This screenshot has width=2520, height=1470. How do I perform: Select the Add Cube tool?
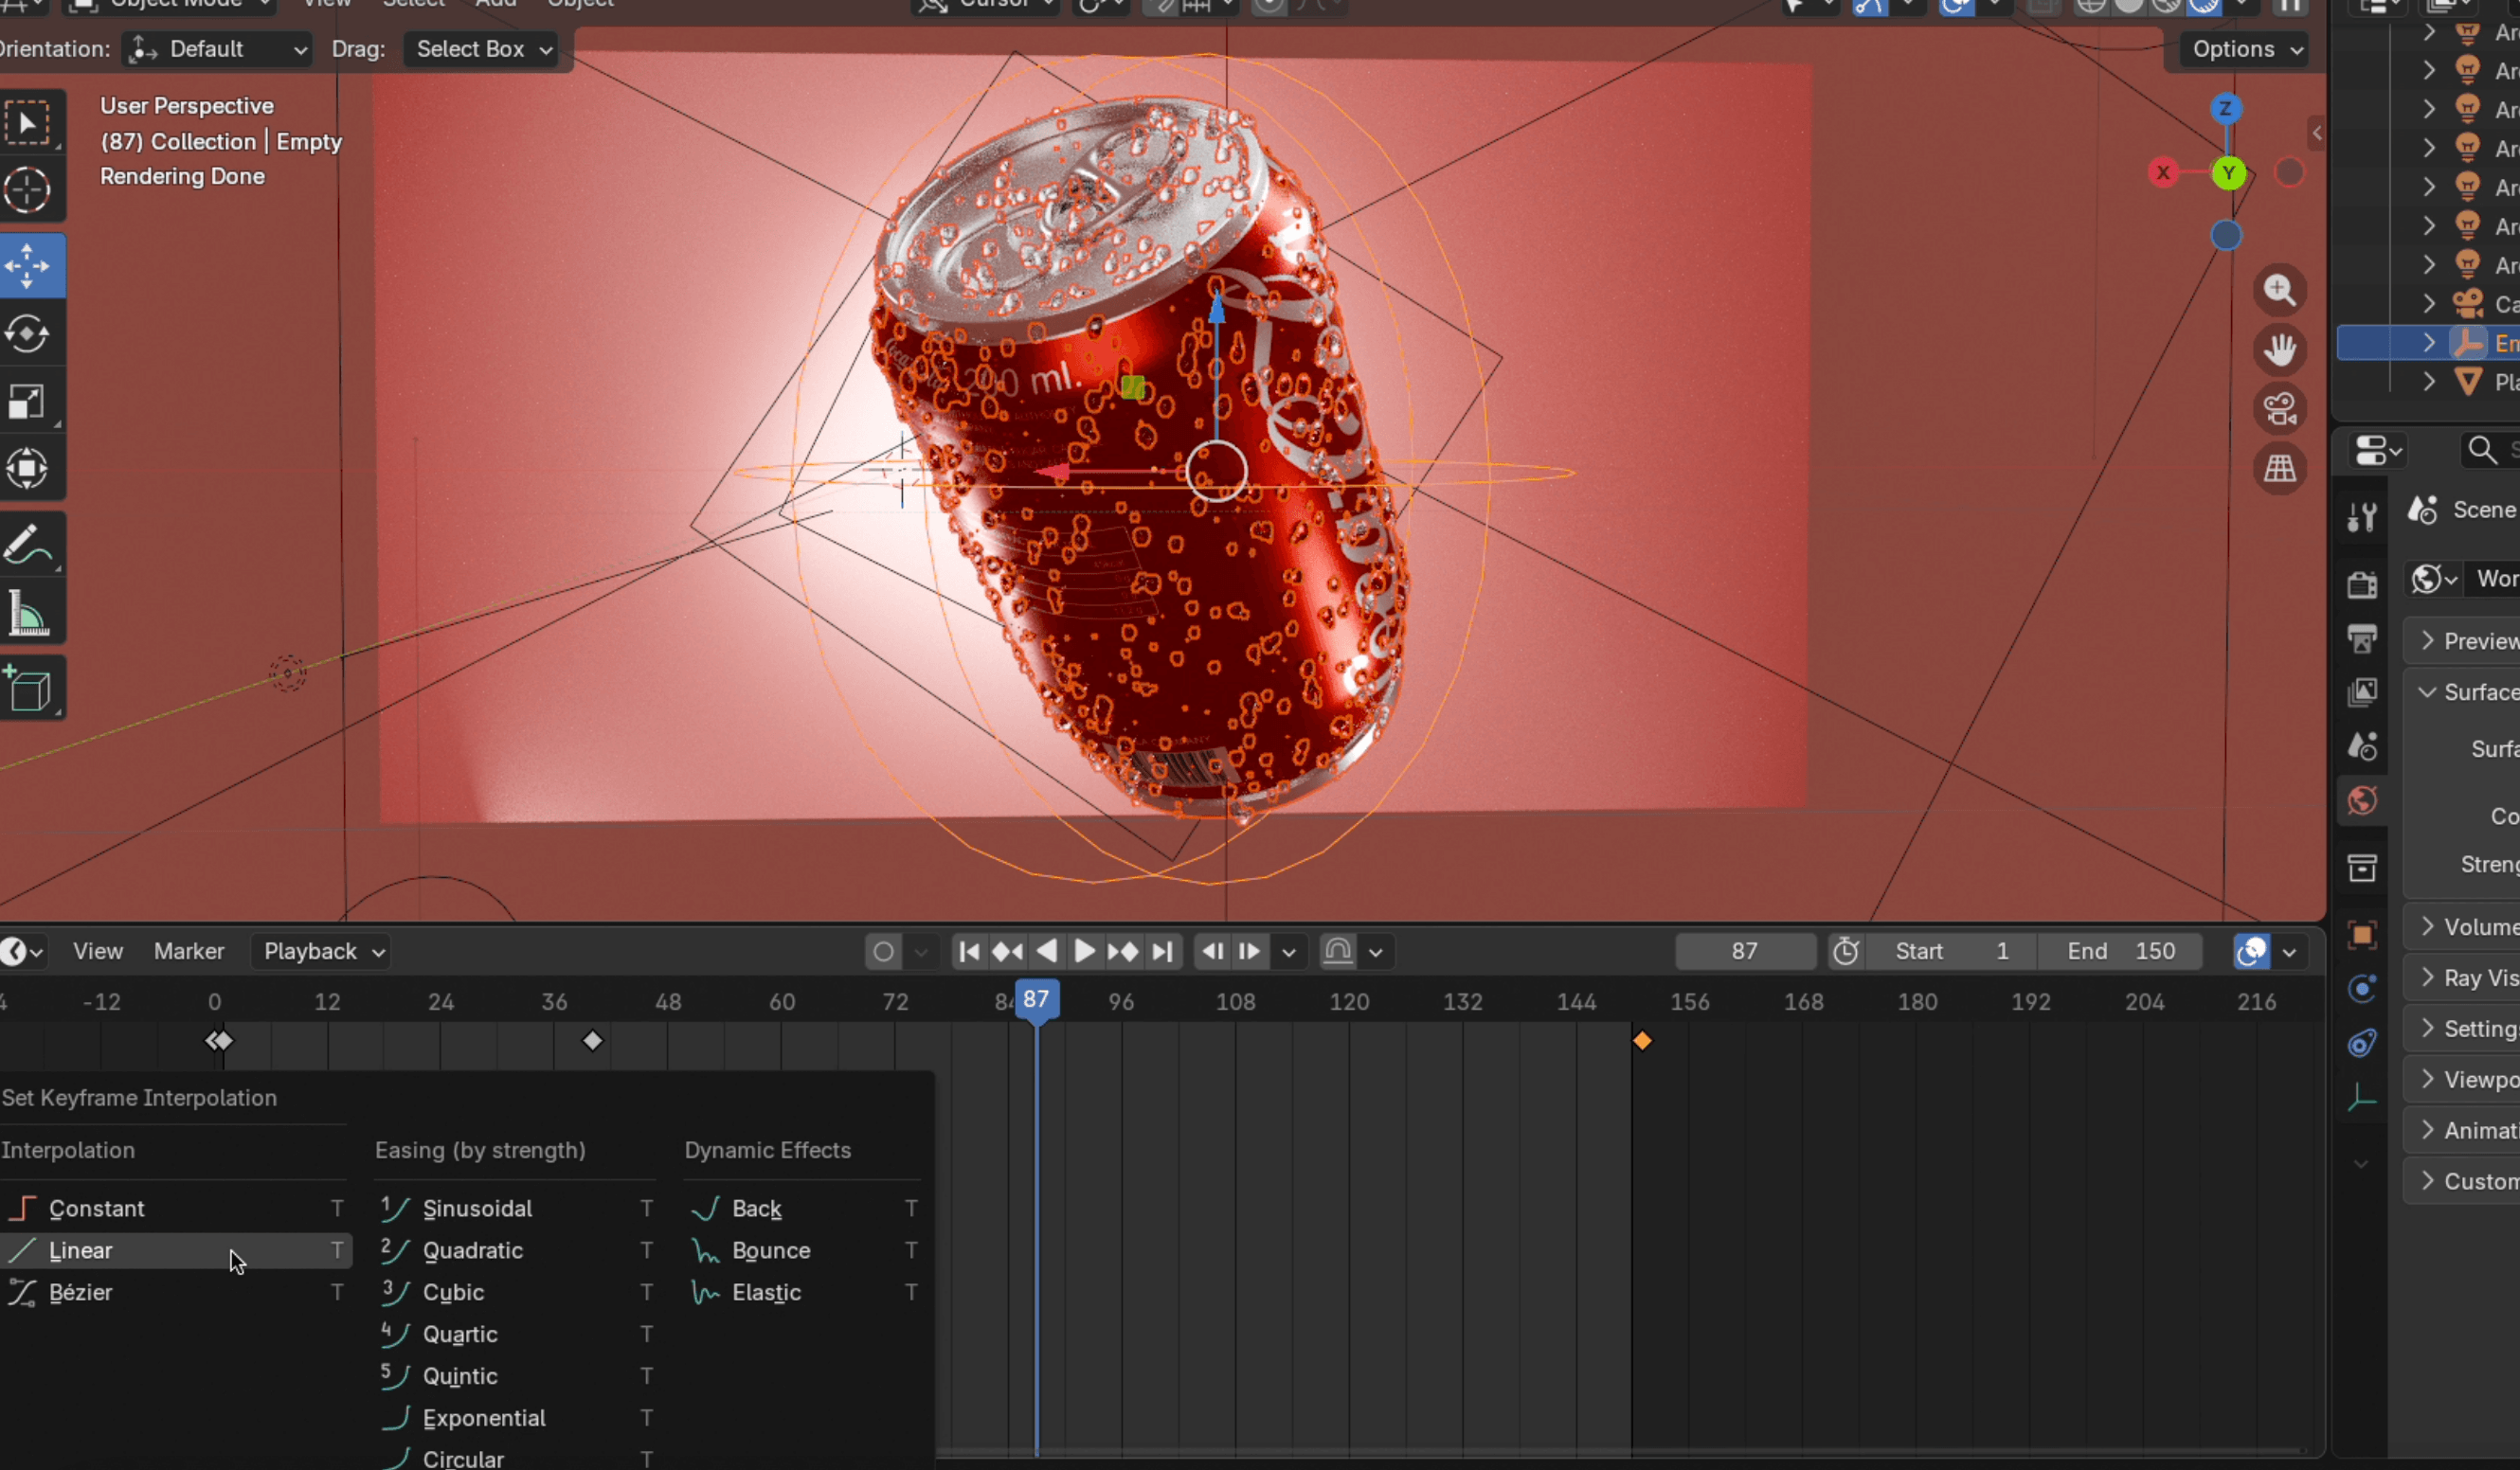[x=28, y=688]
